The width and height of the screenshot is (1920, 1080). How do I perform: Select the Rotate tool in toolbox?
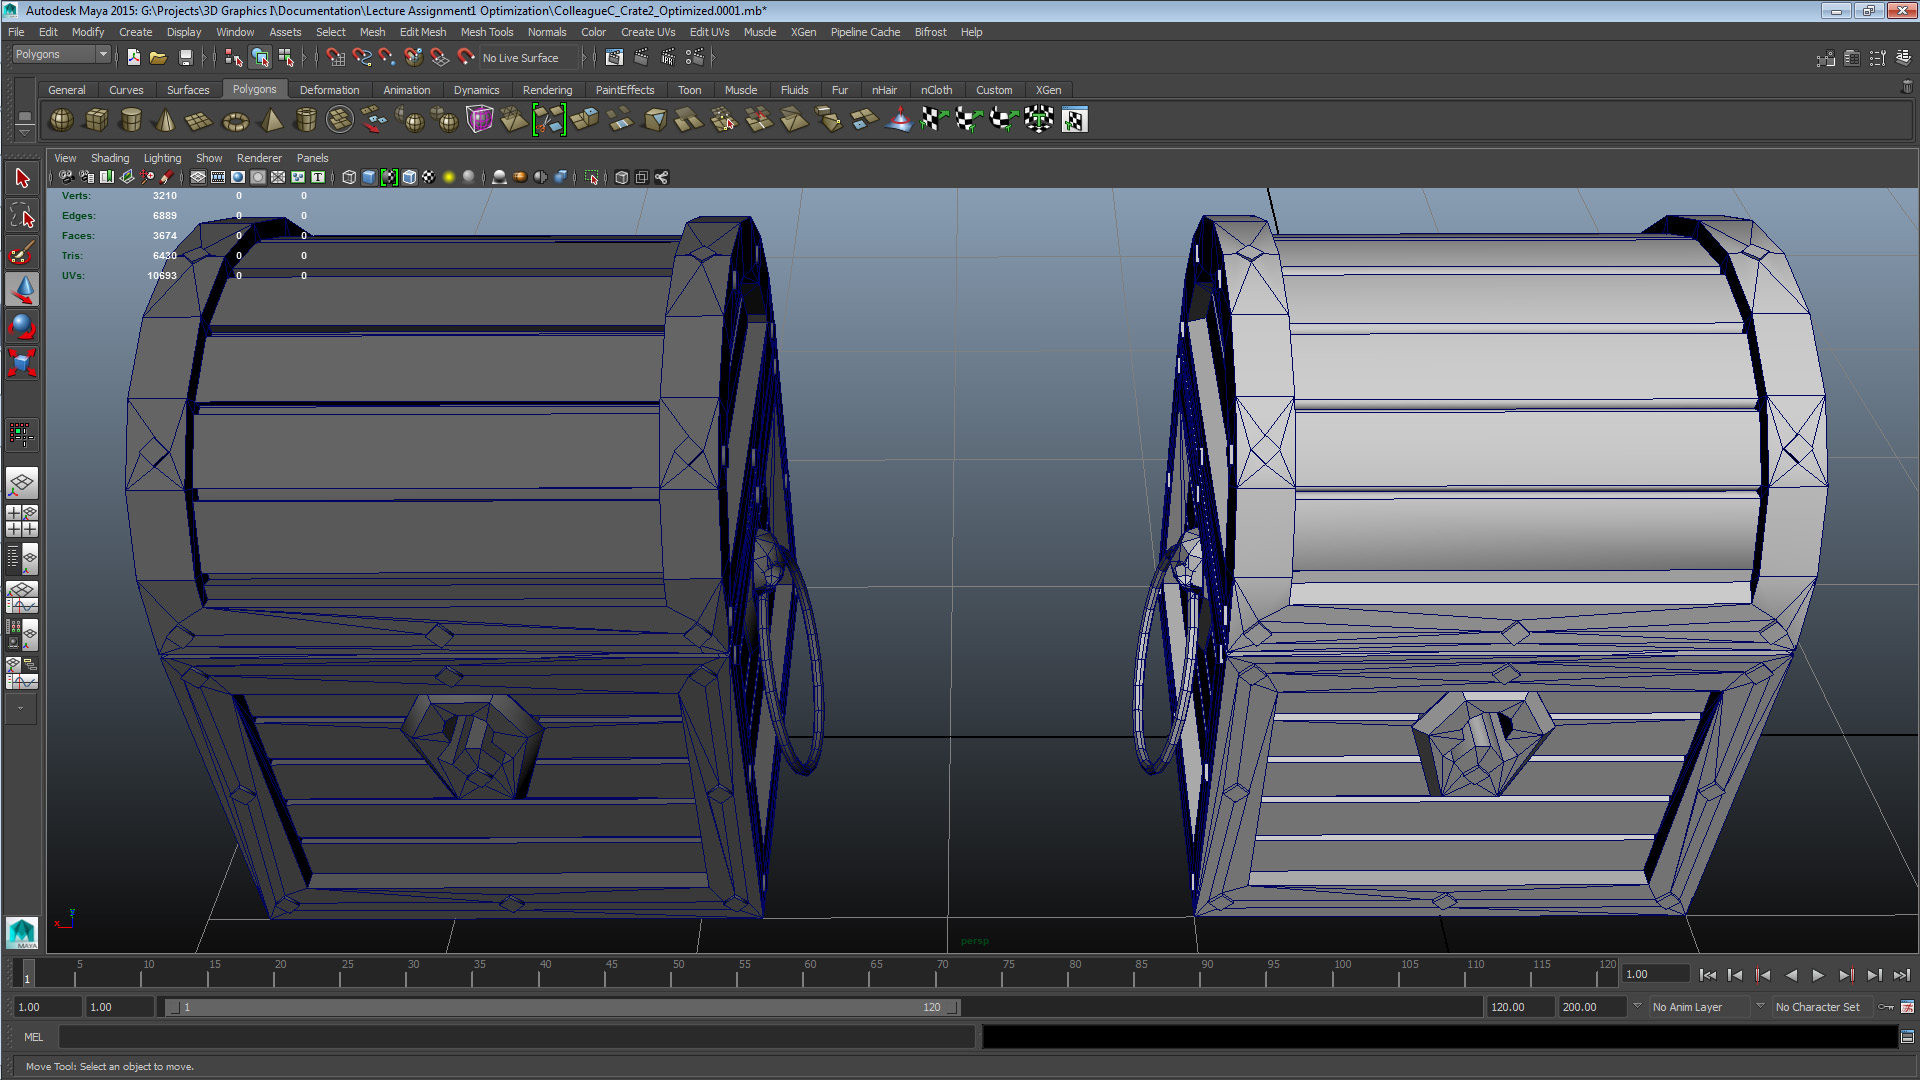pyautogui.click(x=22, y=326)
